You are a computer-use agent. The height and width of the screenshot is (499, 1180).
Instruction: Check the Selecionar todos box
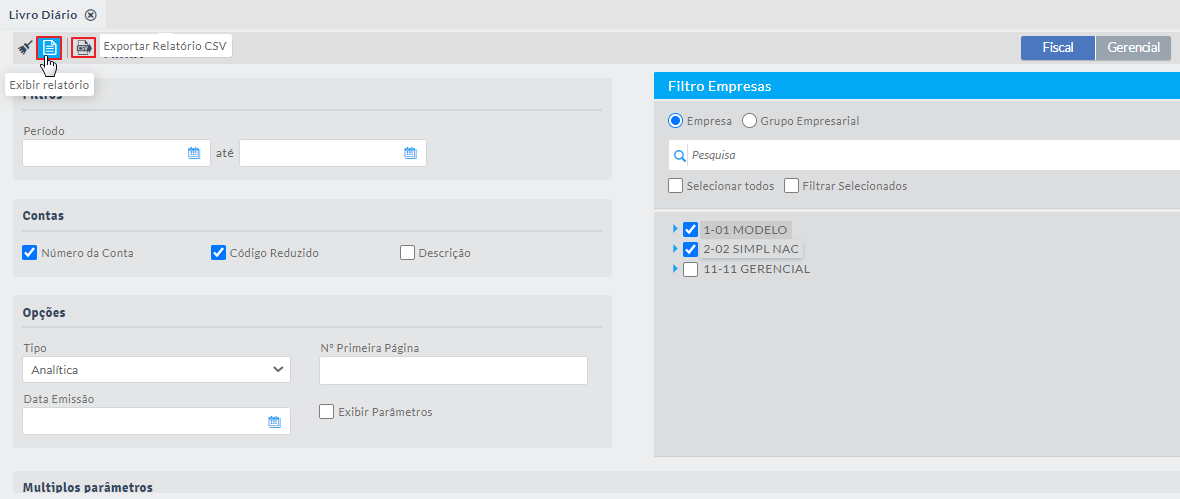pos(676,186)
